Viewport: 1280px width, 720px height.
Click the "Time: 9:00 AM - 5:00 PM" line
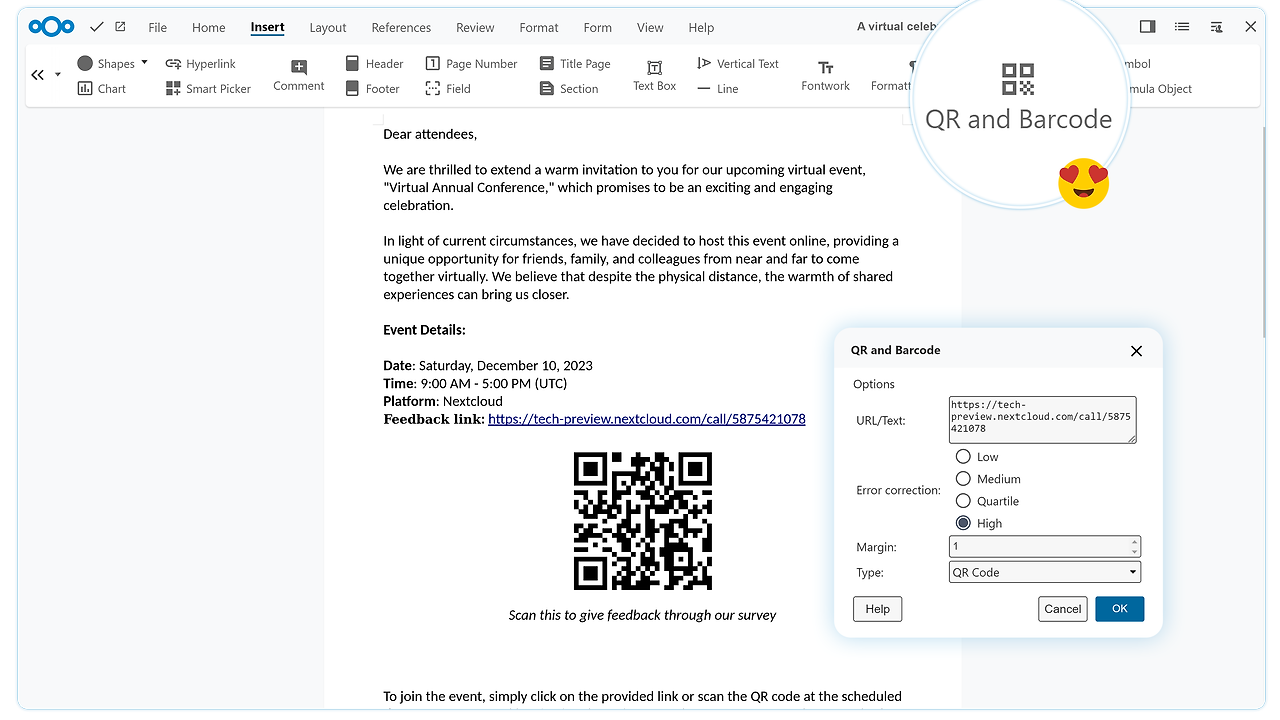(475, 384)
